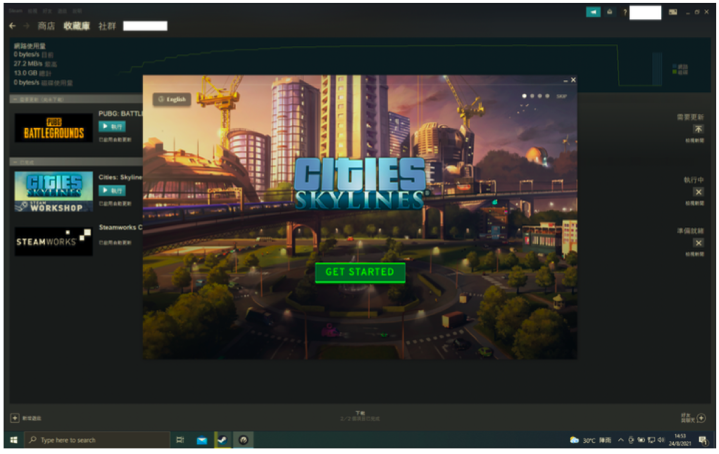Open Mail from the taskbar

202,440
